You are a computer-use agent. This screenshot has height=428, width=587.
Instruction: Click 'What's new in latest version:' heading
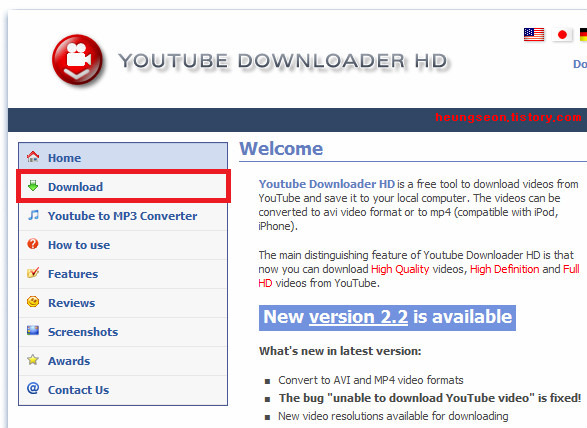click(340, 351)
